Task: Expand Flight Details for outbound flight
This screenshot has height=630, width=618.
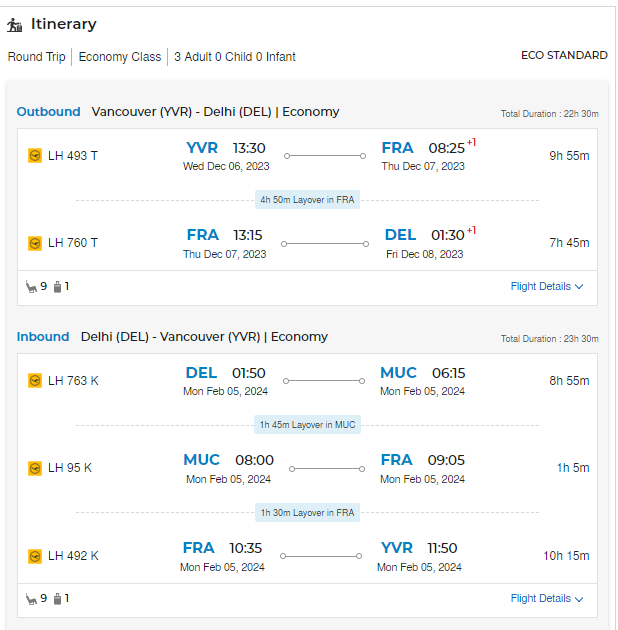Action: [540, 287]
